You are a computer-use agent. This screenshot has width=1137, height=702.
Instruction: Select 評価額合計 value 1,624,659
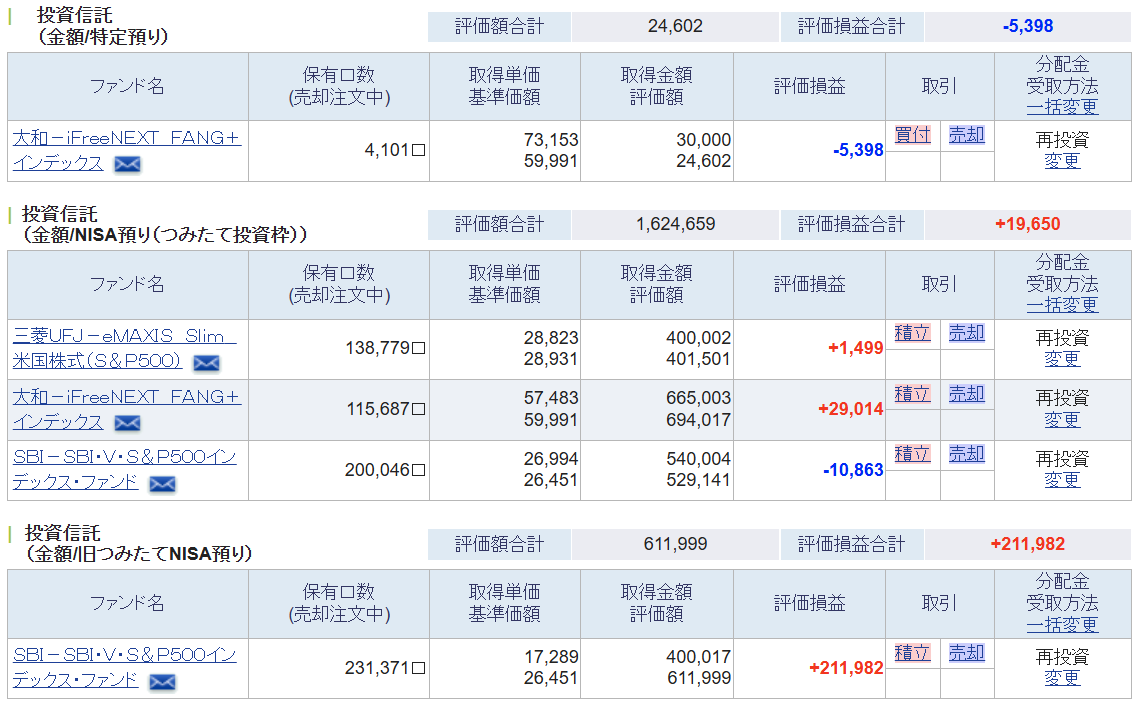coord(675,224)
